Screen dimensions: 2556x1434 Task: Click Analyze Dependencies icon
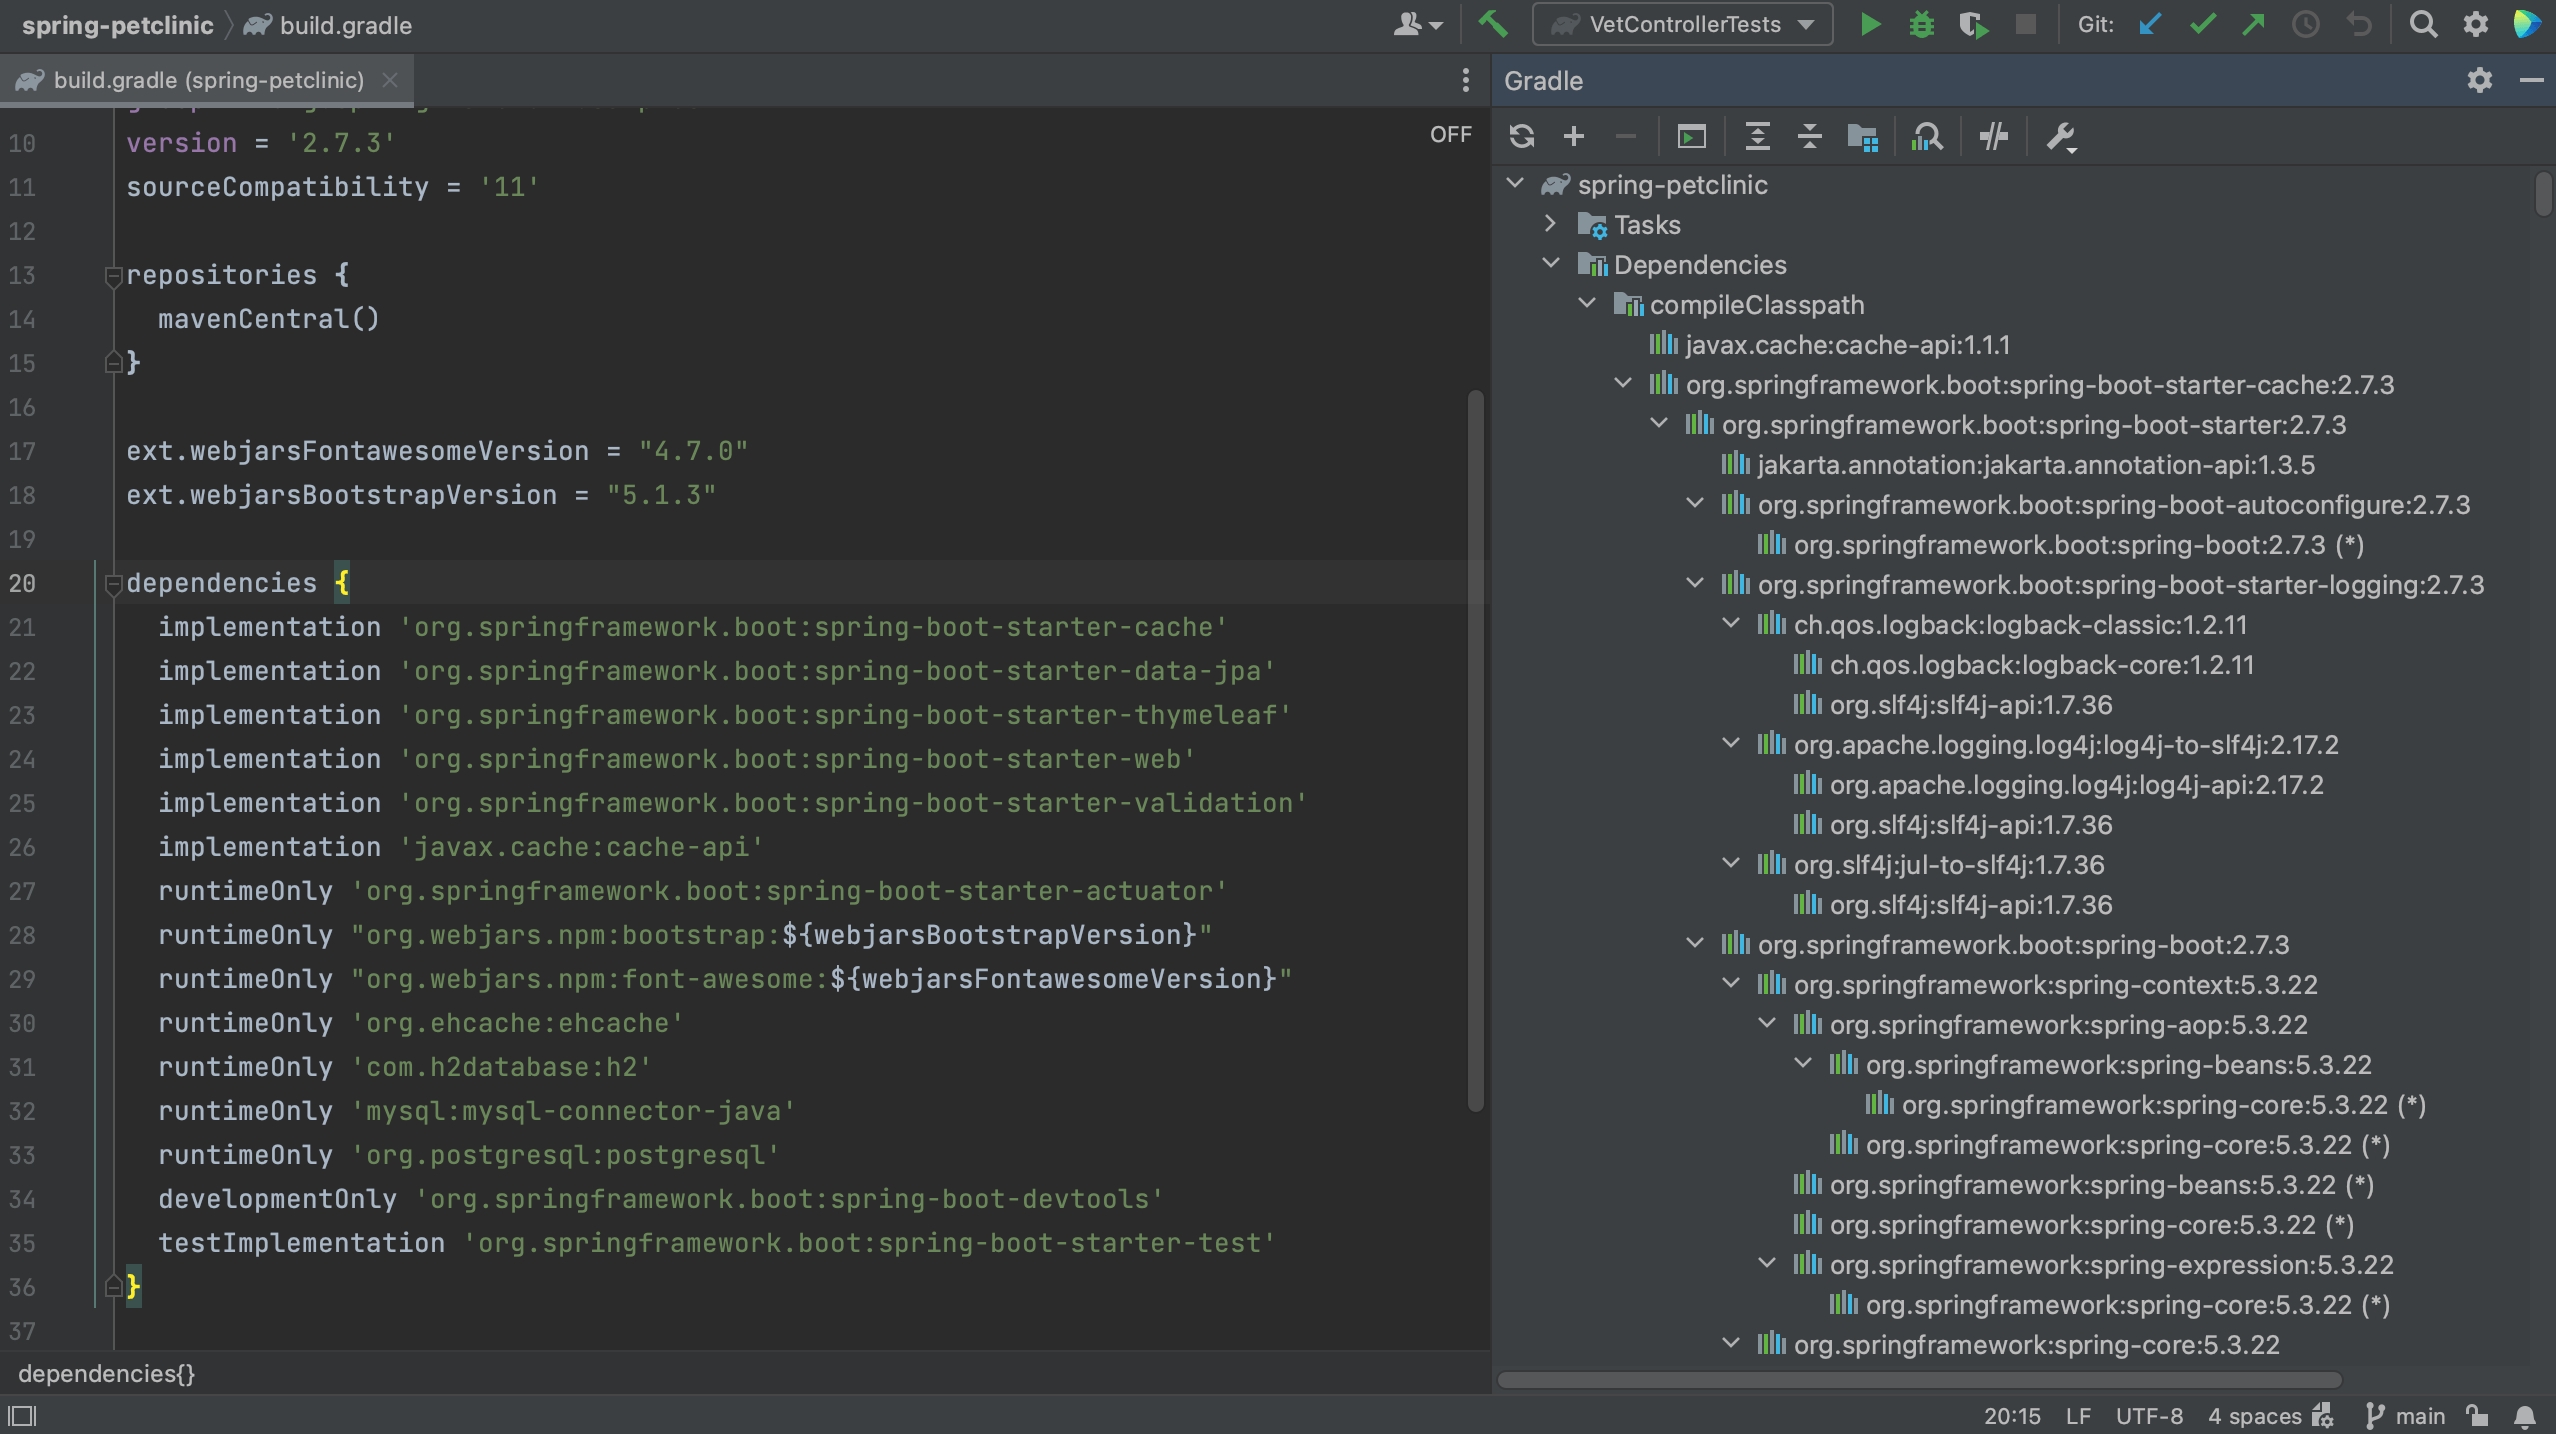(x=1926, y=136)
